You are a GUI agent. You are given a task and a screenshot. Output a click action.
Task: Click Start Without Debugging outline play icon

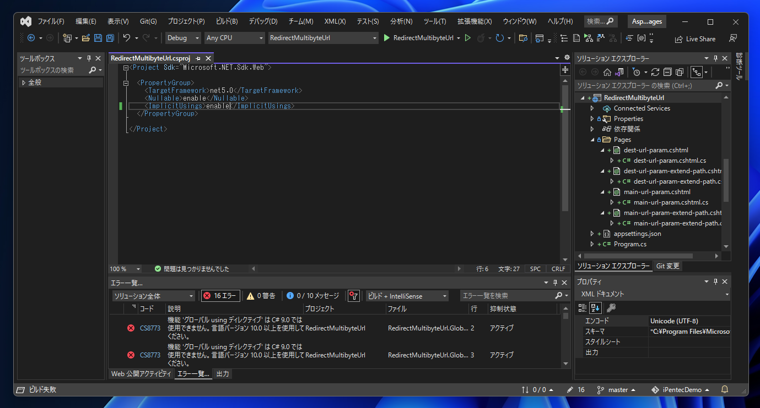[468, 38]
